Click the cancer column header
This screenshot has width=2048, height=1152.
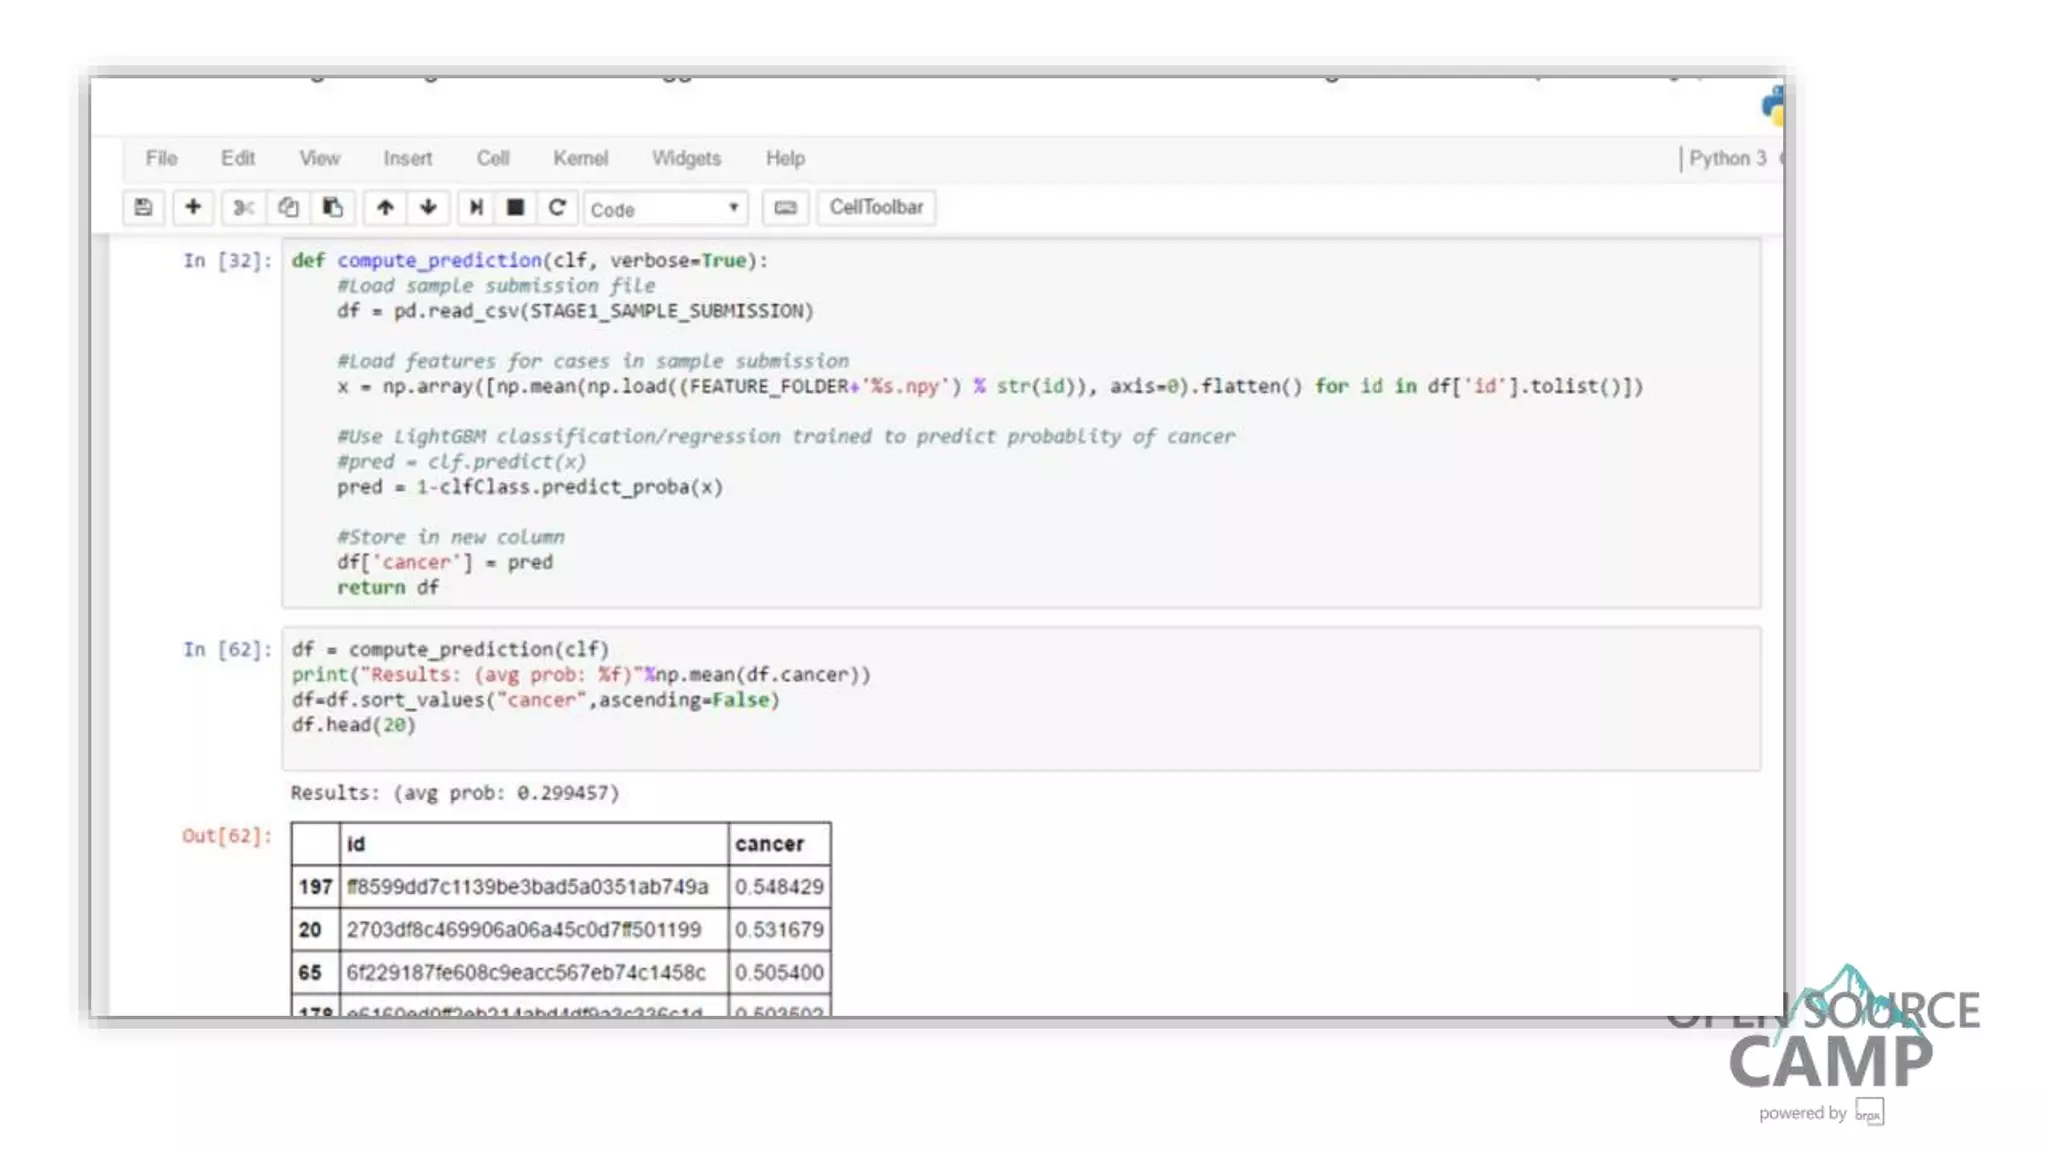769,844
